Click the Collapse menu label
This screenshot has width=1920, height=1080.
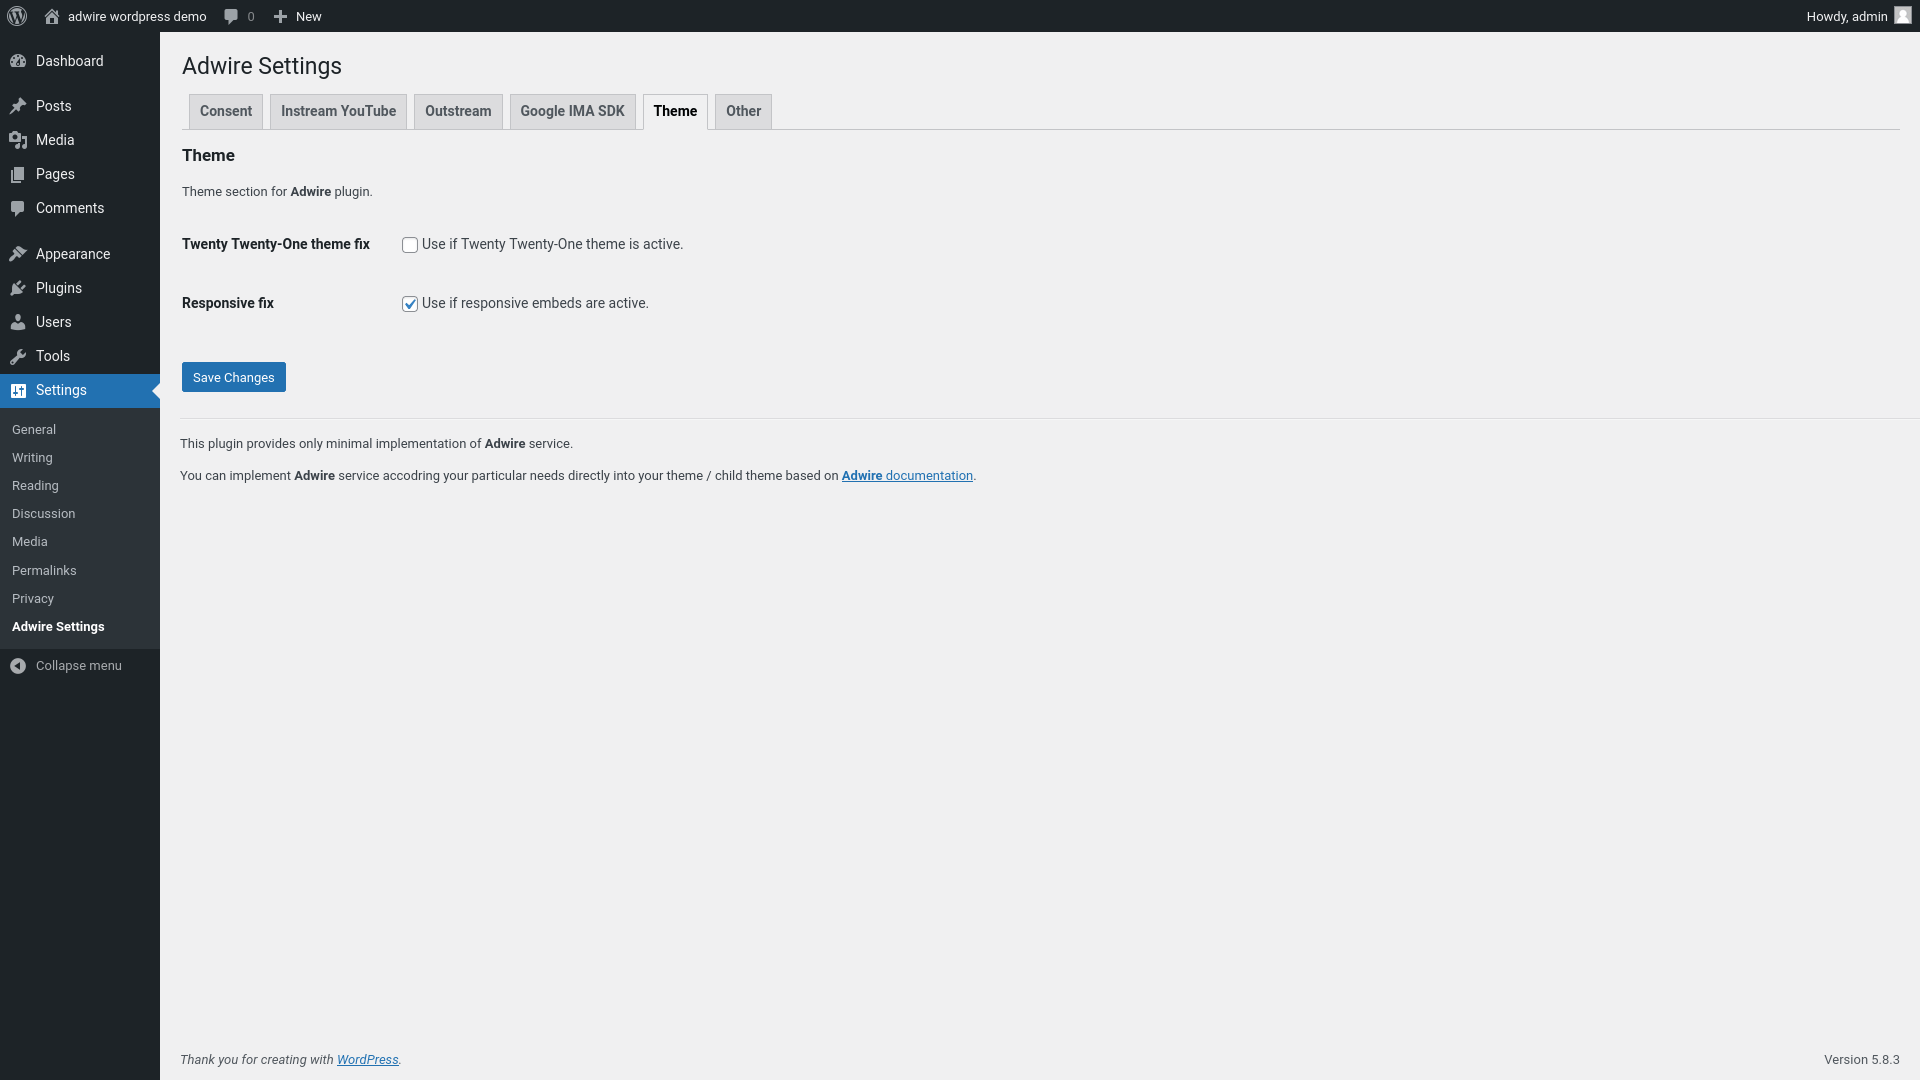[79, 666]
